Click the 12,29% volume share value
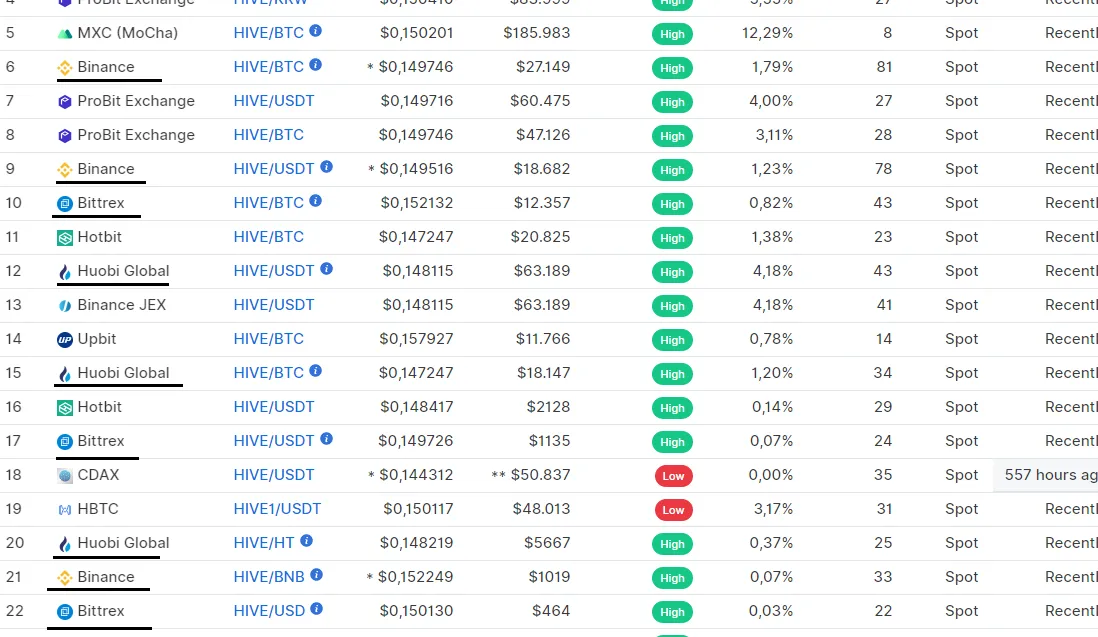 click(767, 33)
